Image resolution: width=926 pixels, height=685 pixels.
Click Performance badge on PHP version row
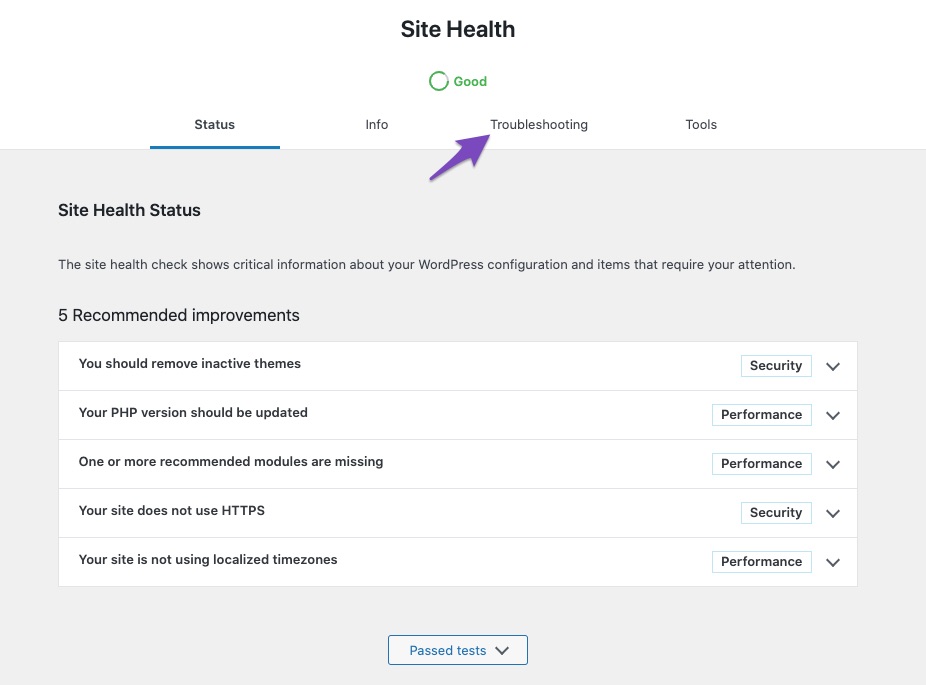point(761,415)
